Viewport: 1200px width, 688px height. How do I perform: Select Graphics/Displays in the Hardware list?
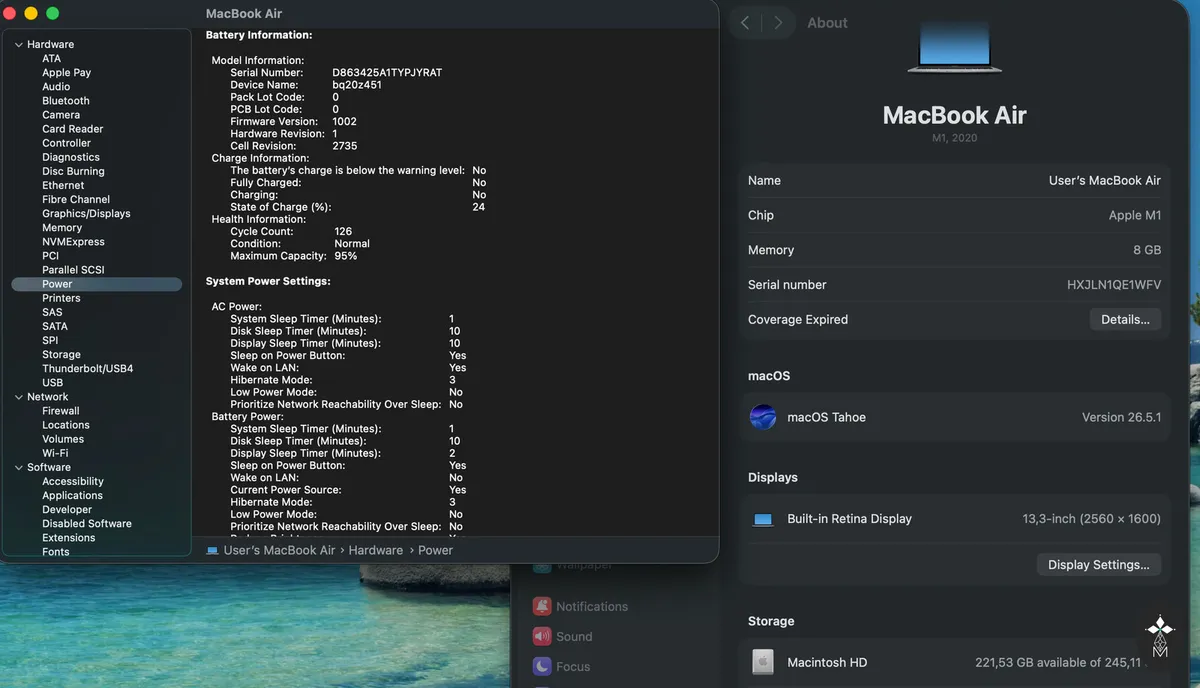tap(86, 213)
